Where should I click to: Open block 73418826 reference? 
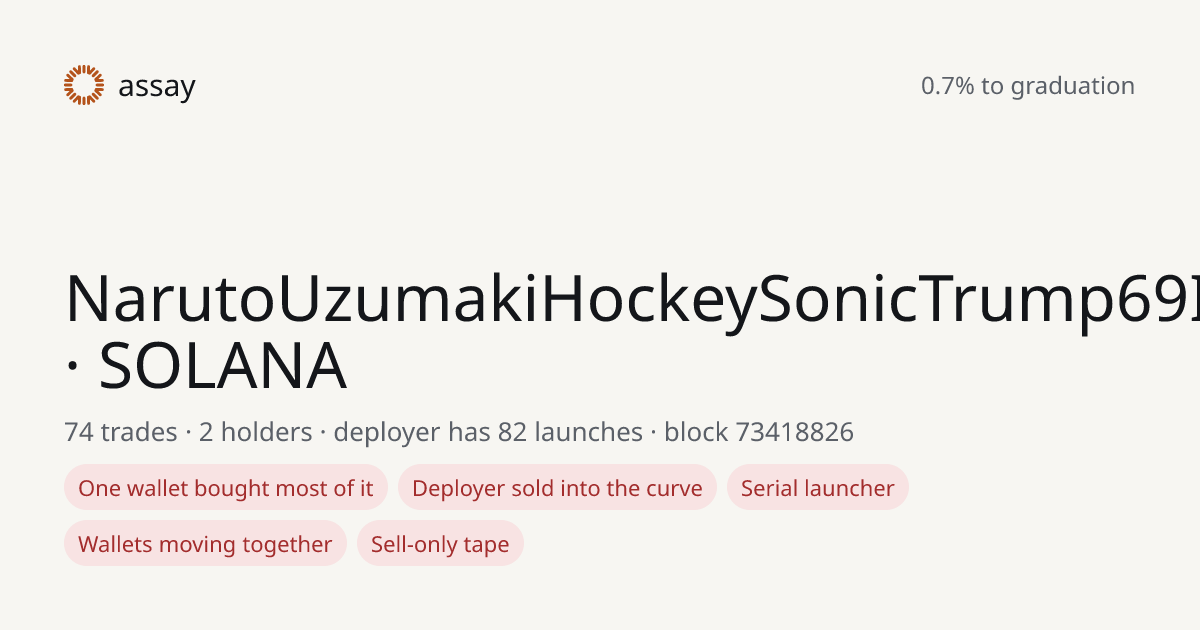(x=759, y=432)
